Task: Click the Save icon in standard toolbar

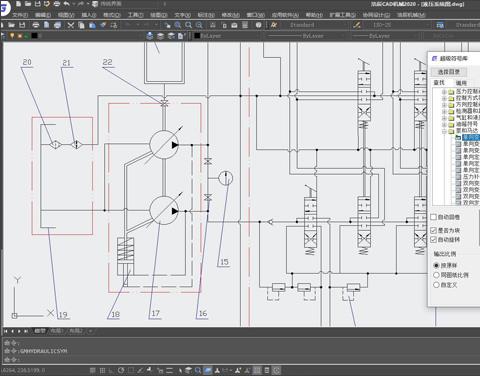Action: (x=22, y=25)
